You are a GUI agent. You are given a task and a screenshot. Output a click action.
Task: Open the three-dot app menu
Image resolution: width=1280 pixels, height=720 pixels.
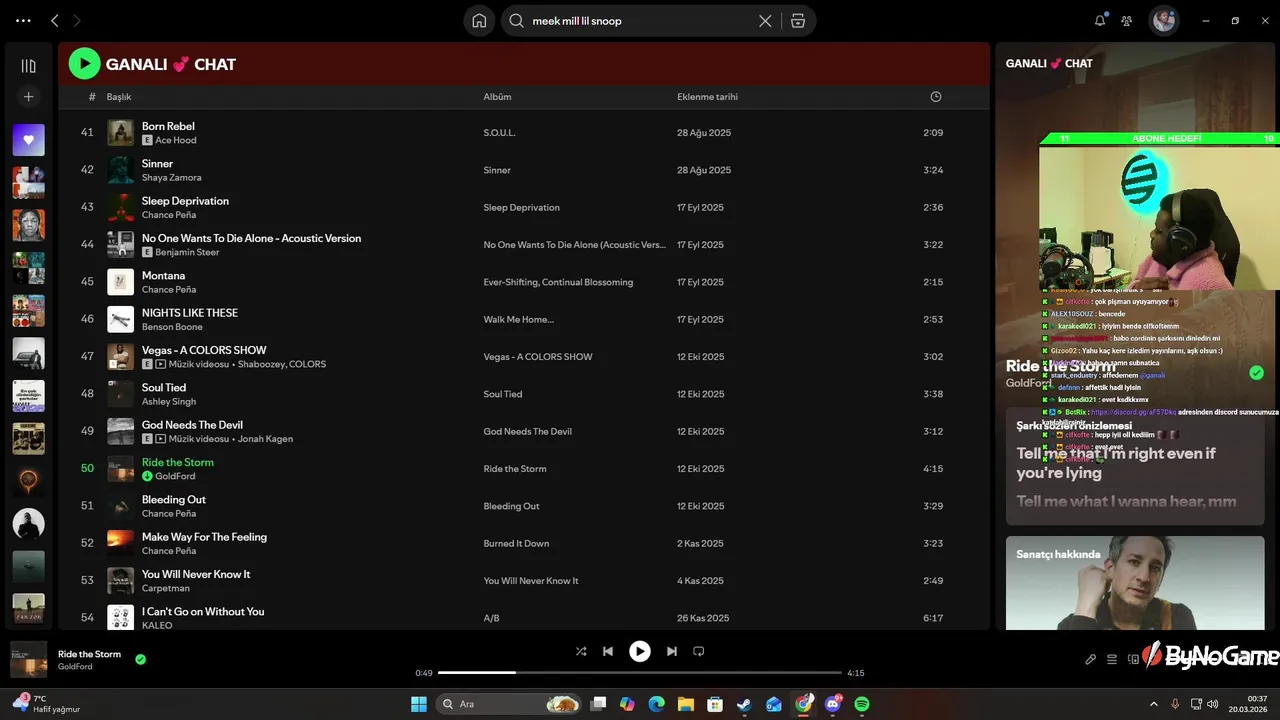coord(24,20)
